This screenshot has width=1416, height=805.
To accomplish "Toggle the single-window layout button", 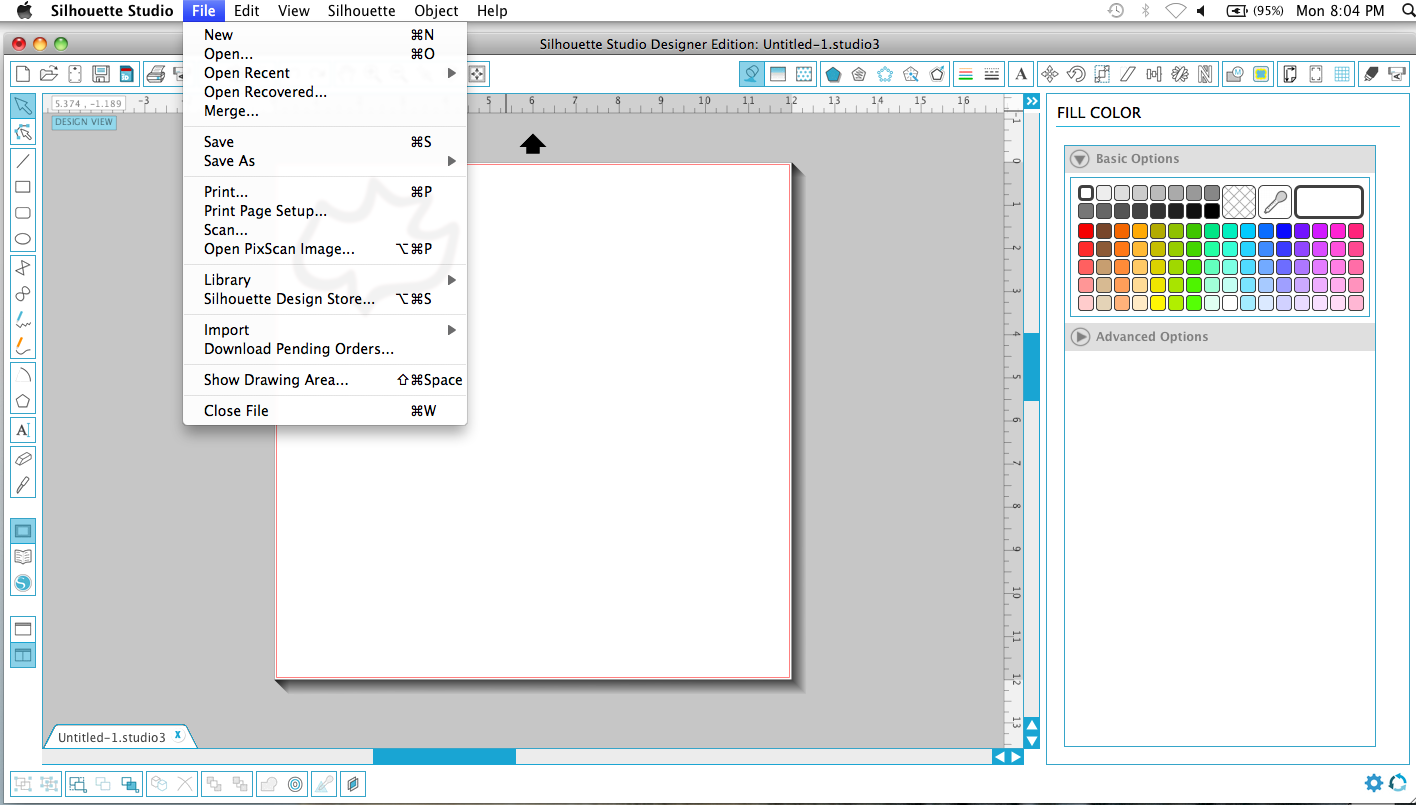I will tap(23, 629).
